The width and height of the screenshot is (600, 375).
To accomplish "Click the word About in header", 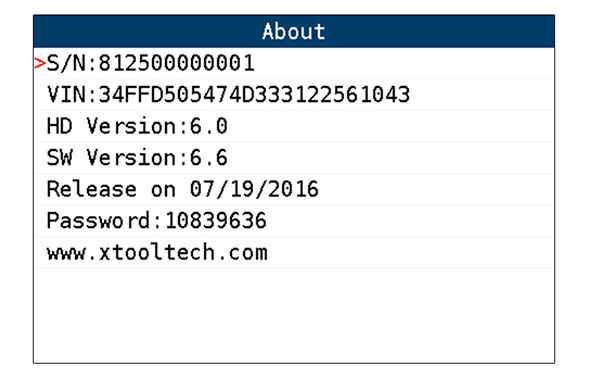I will [x=294, y=31].
